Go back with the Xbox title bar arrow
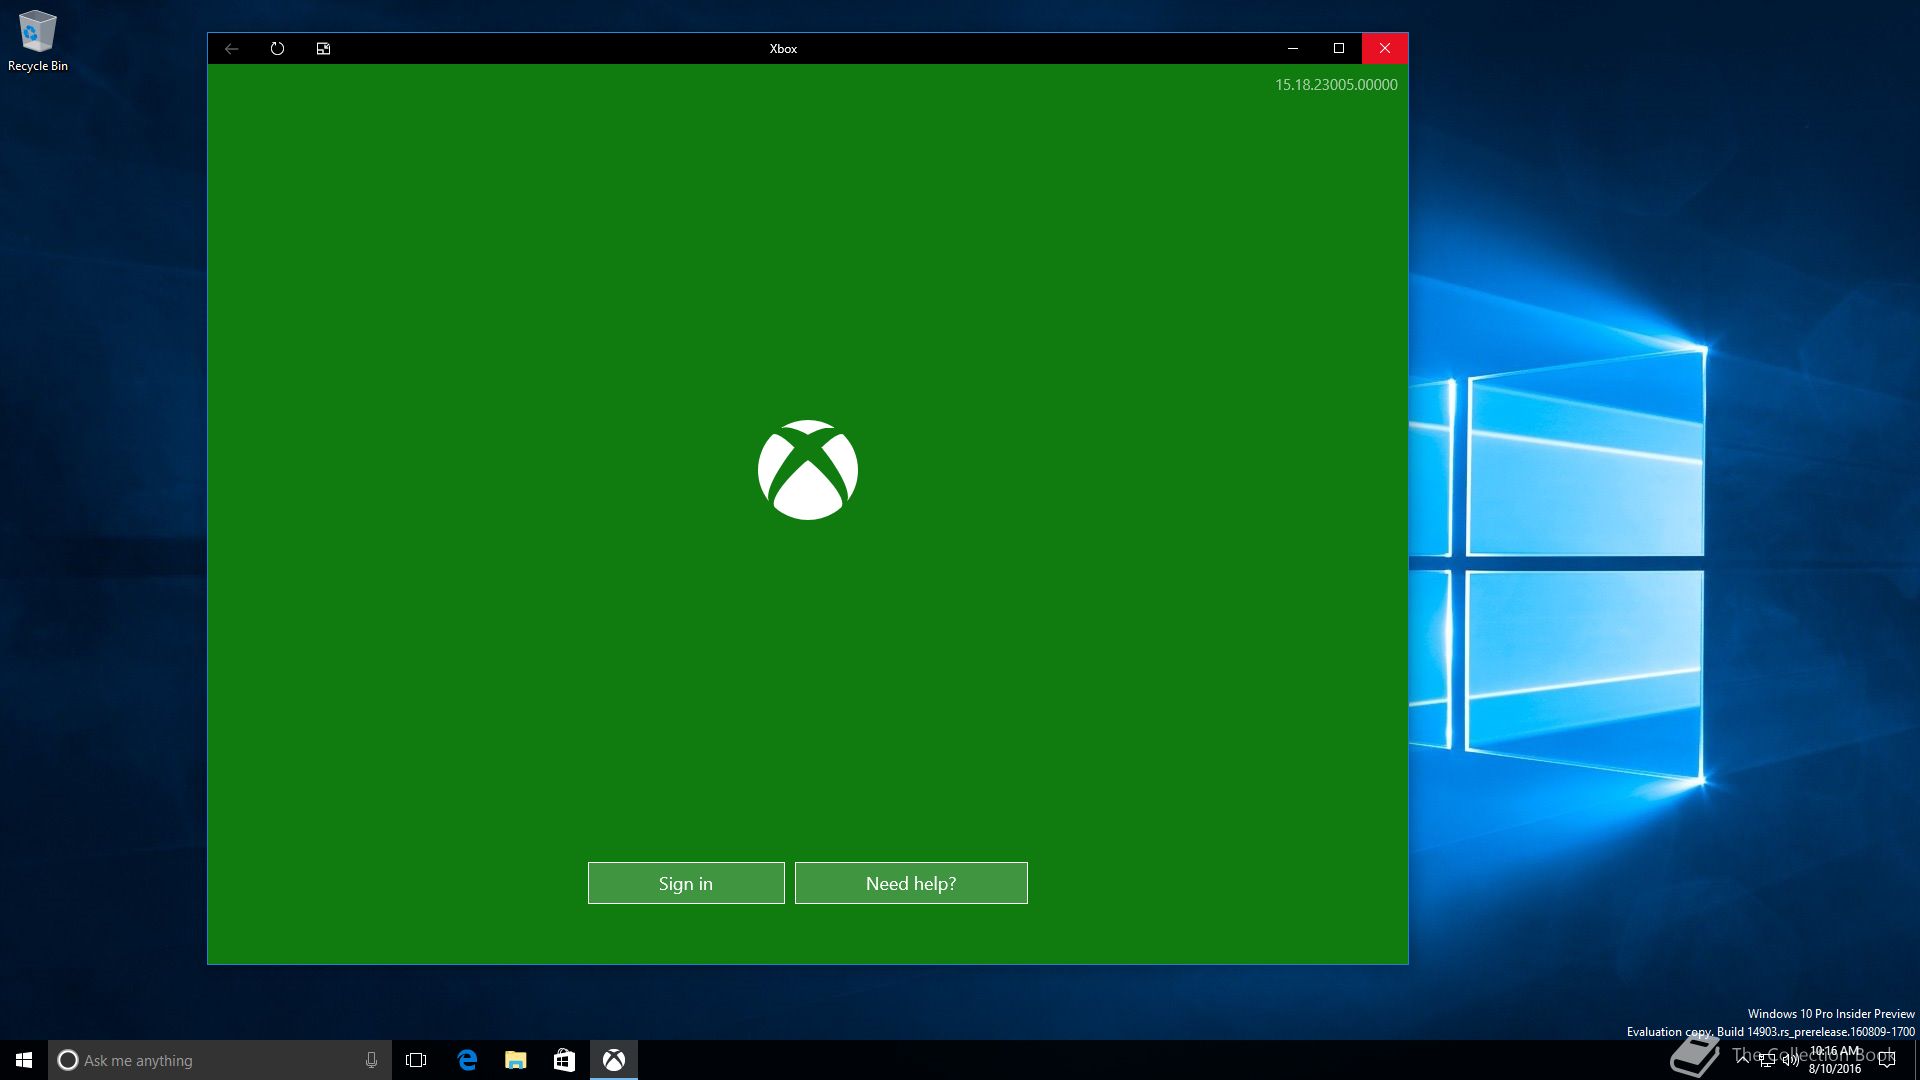 point(232,48)
